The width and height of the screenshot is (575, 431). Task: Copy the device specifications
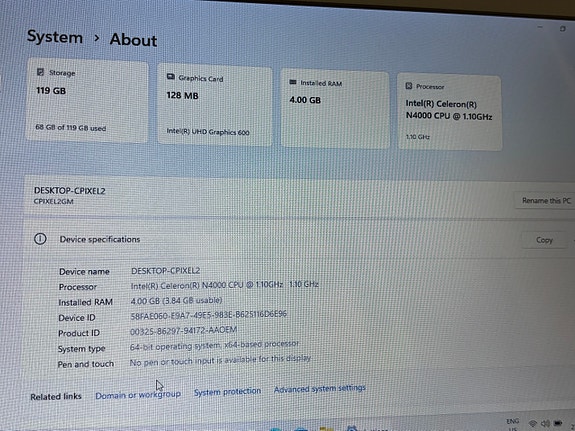(x=544, y=240)
